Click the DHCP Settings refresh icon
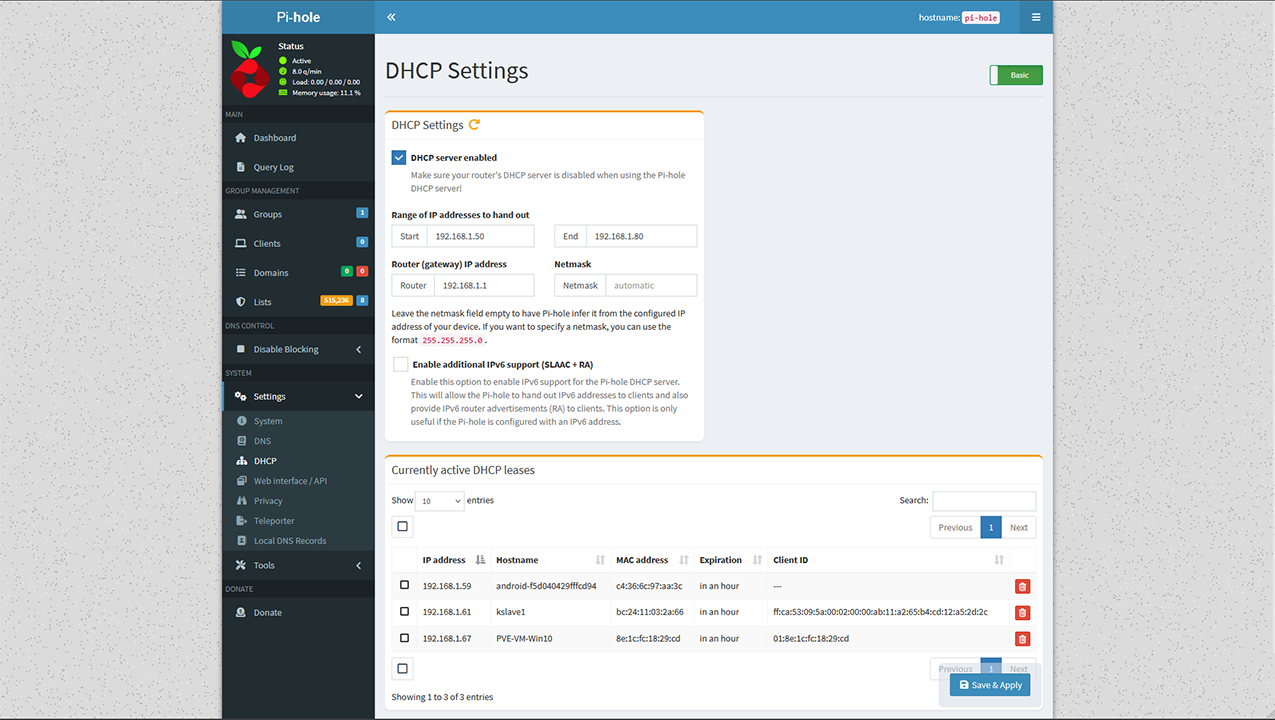 (474, 125)
